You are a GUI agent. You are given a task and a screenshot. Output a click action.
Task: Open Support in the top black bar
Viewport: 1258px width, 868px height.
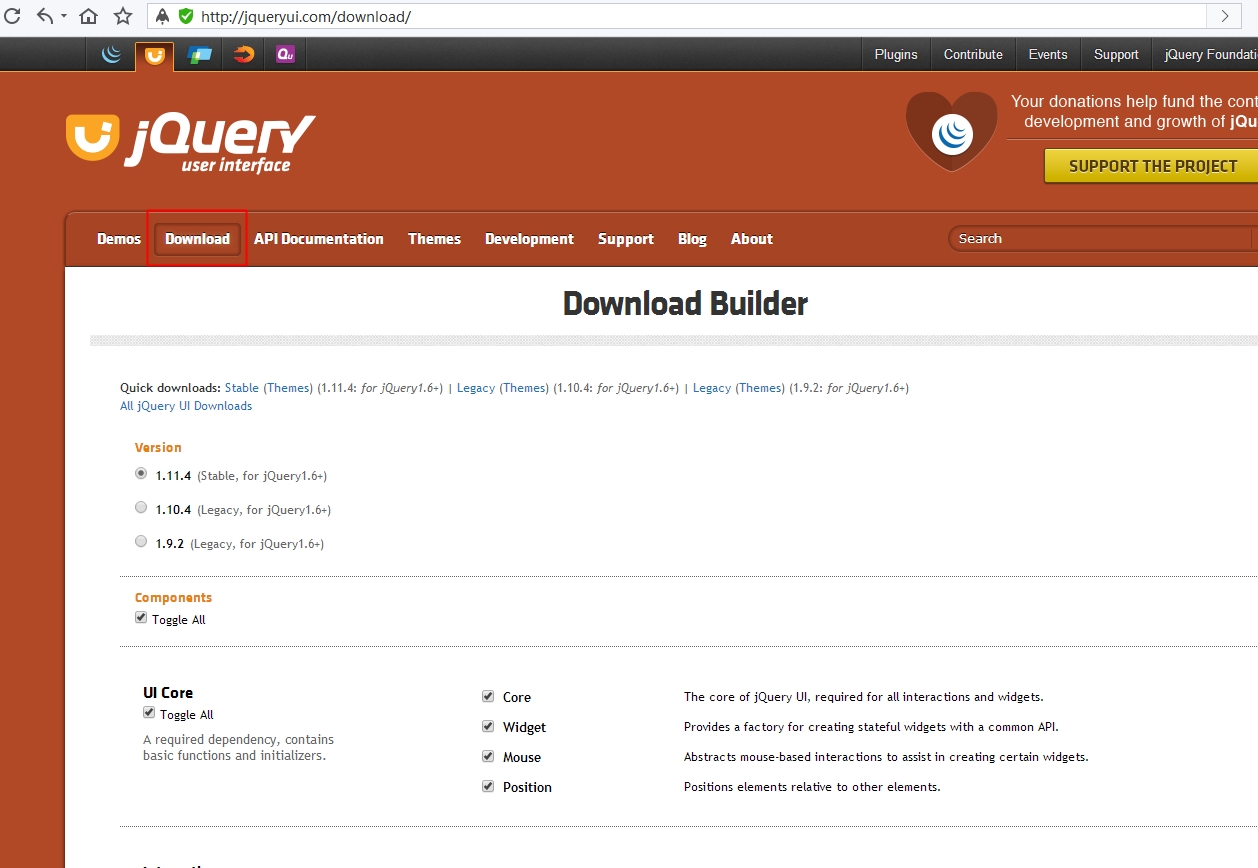point(1116,55)
